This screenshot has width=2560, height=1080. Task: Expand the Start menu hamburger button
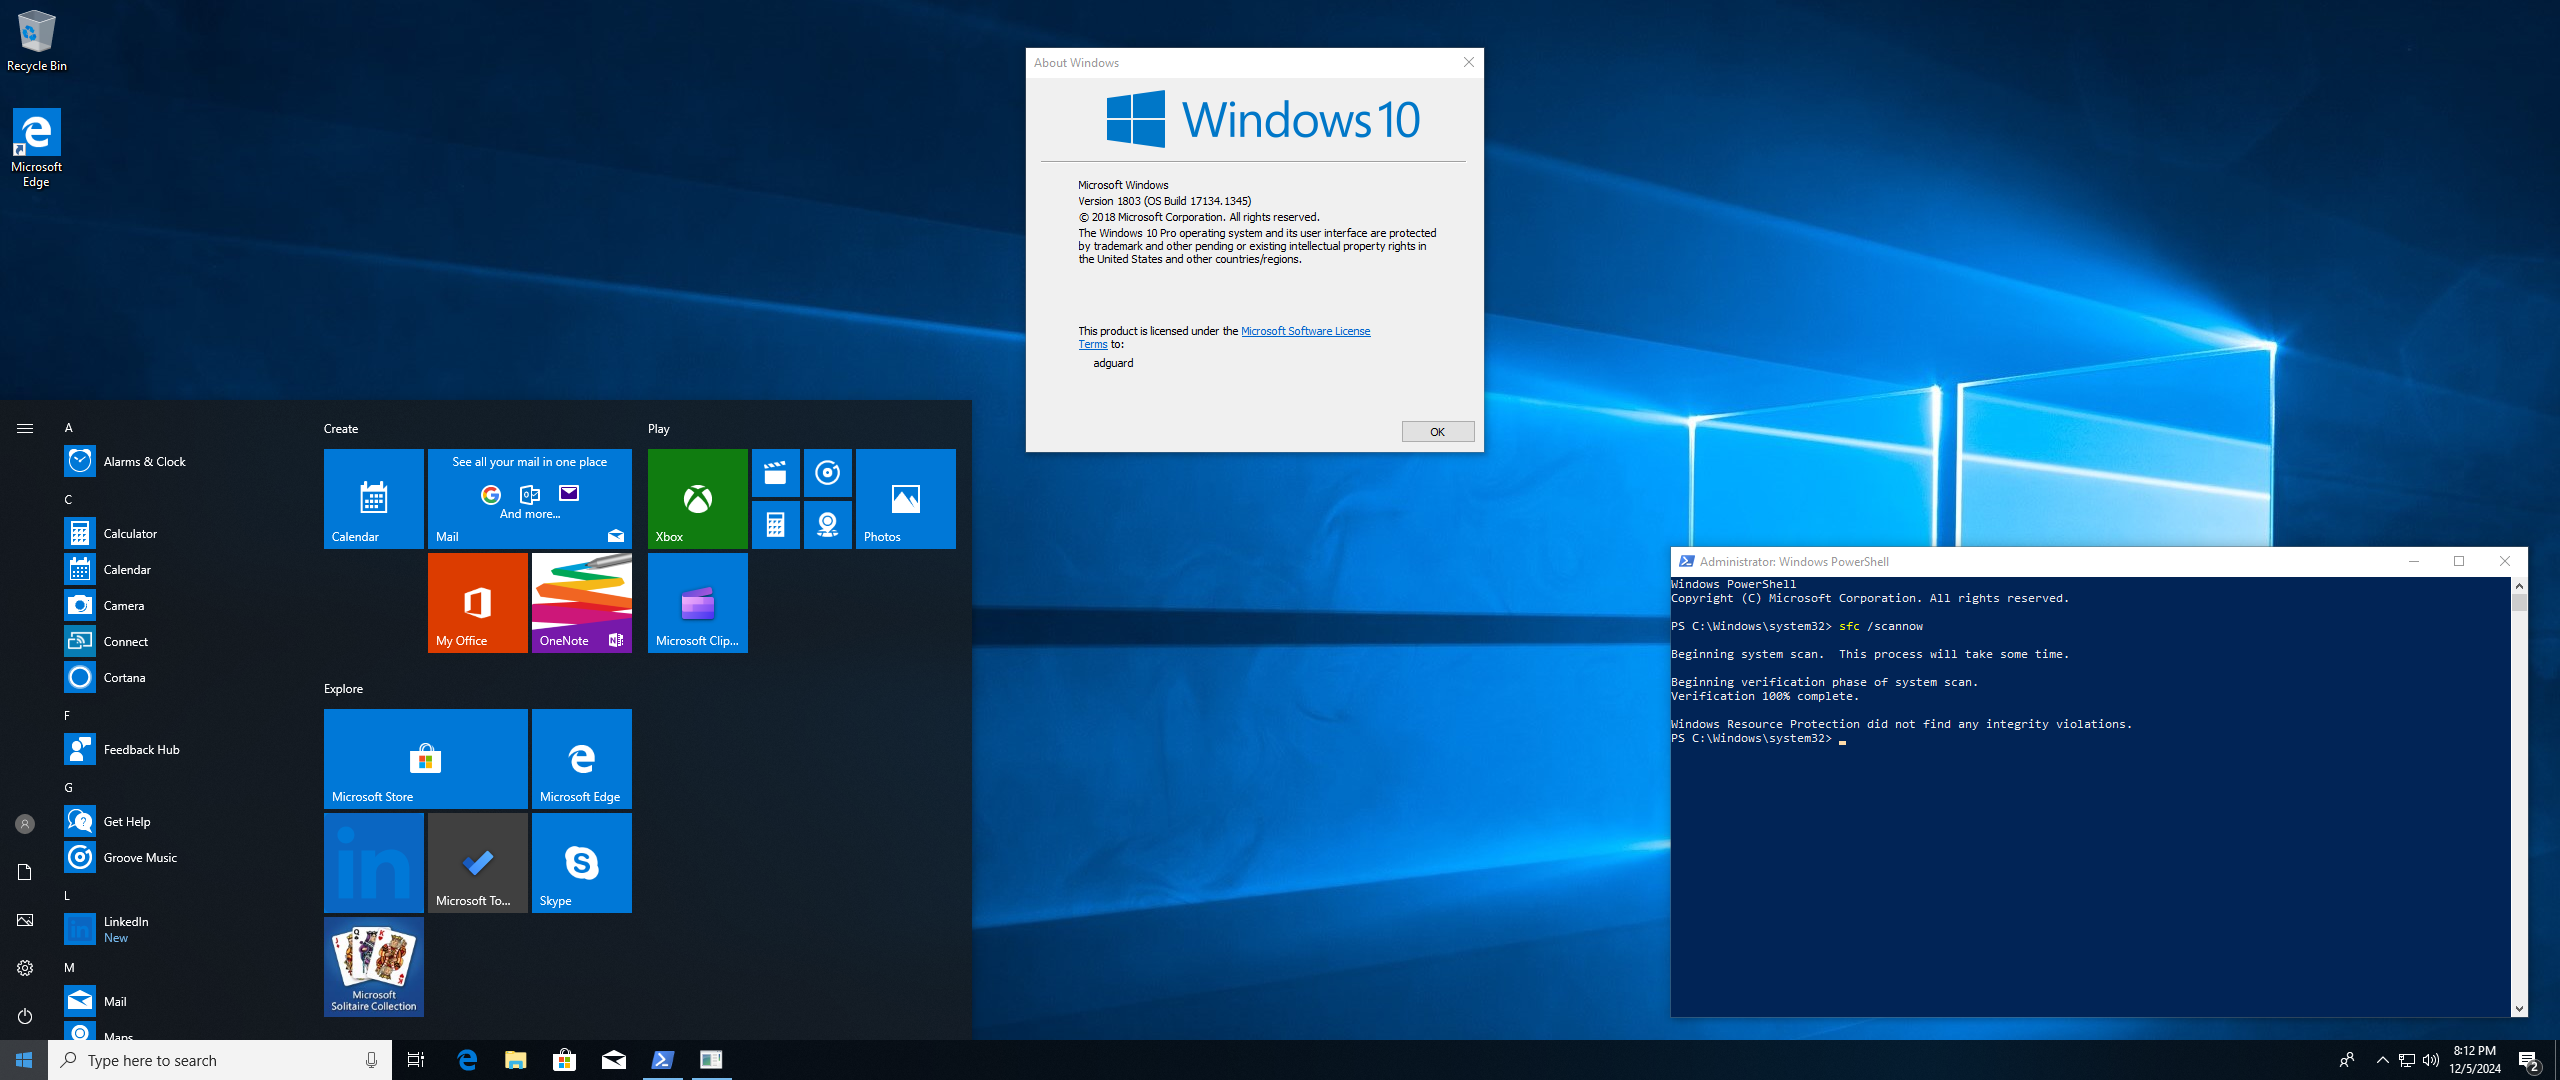(25, 428)
